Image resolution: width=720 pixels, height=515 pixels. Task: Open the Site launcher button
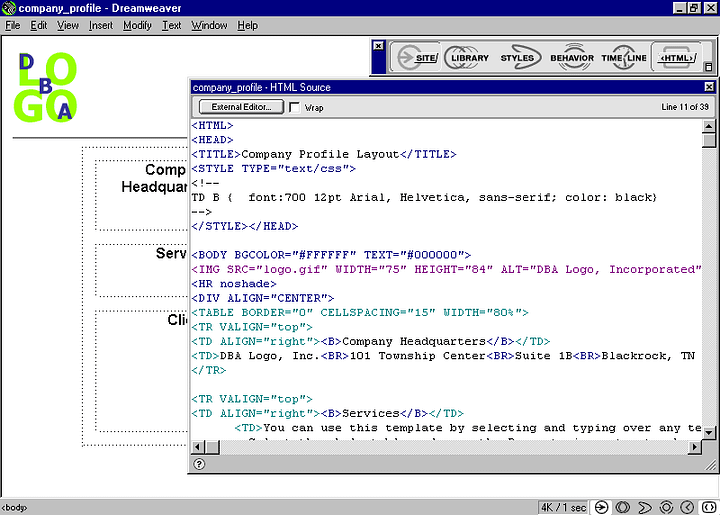point(417,57)
